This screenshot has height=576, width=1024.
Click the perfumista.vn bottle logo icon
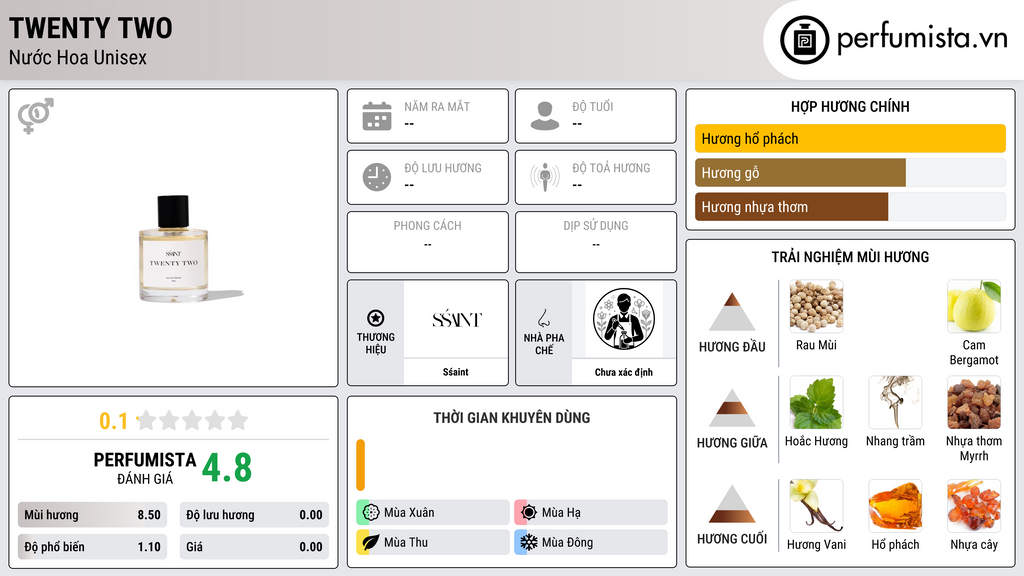tap(804, 40)
